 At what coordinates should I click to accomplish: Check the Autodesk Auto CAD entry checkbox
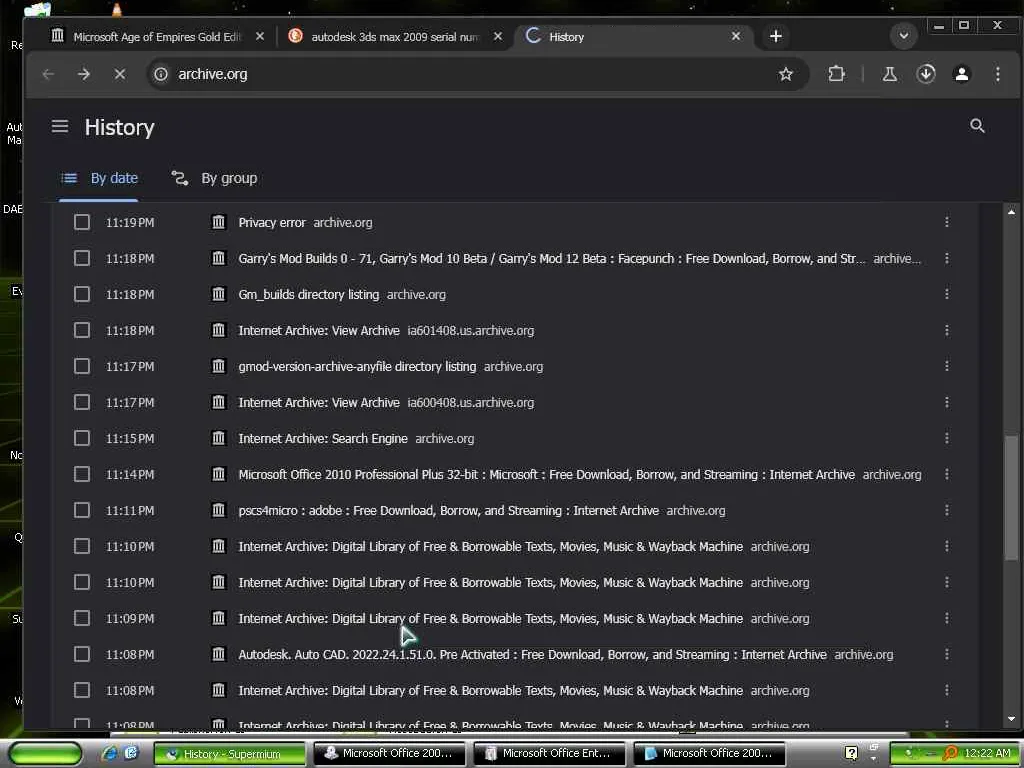(x=82, y=654)
